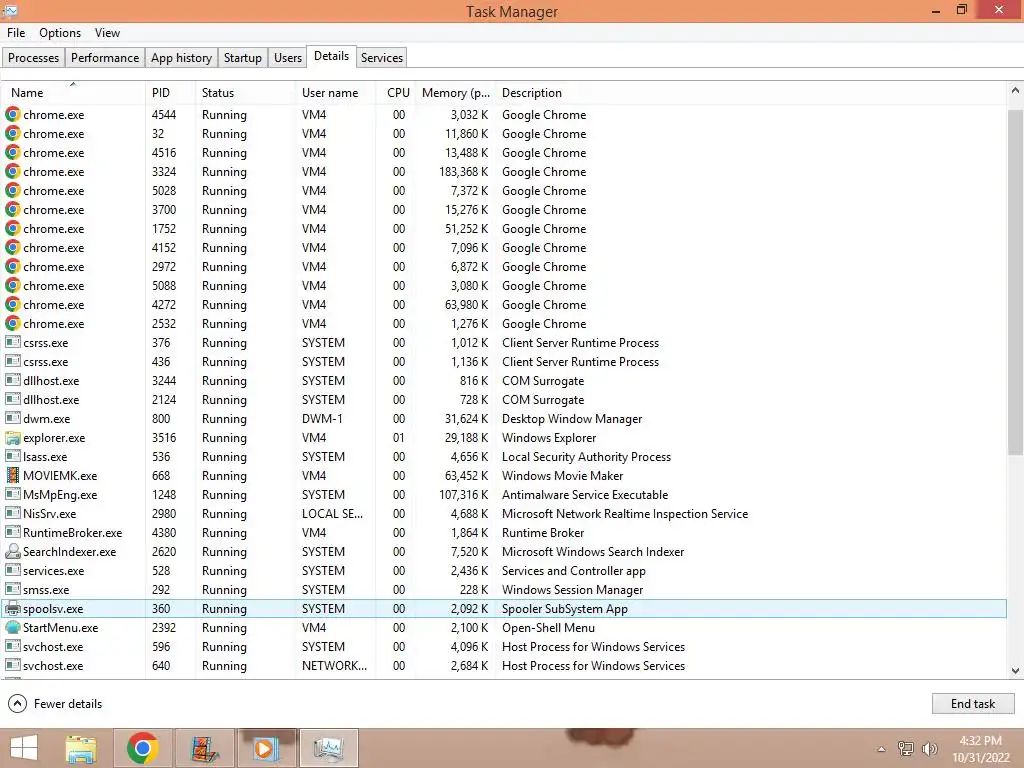
Task: Click the Chrome icon of PID 3324 row
Action: (12, 171)
